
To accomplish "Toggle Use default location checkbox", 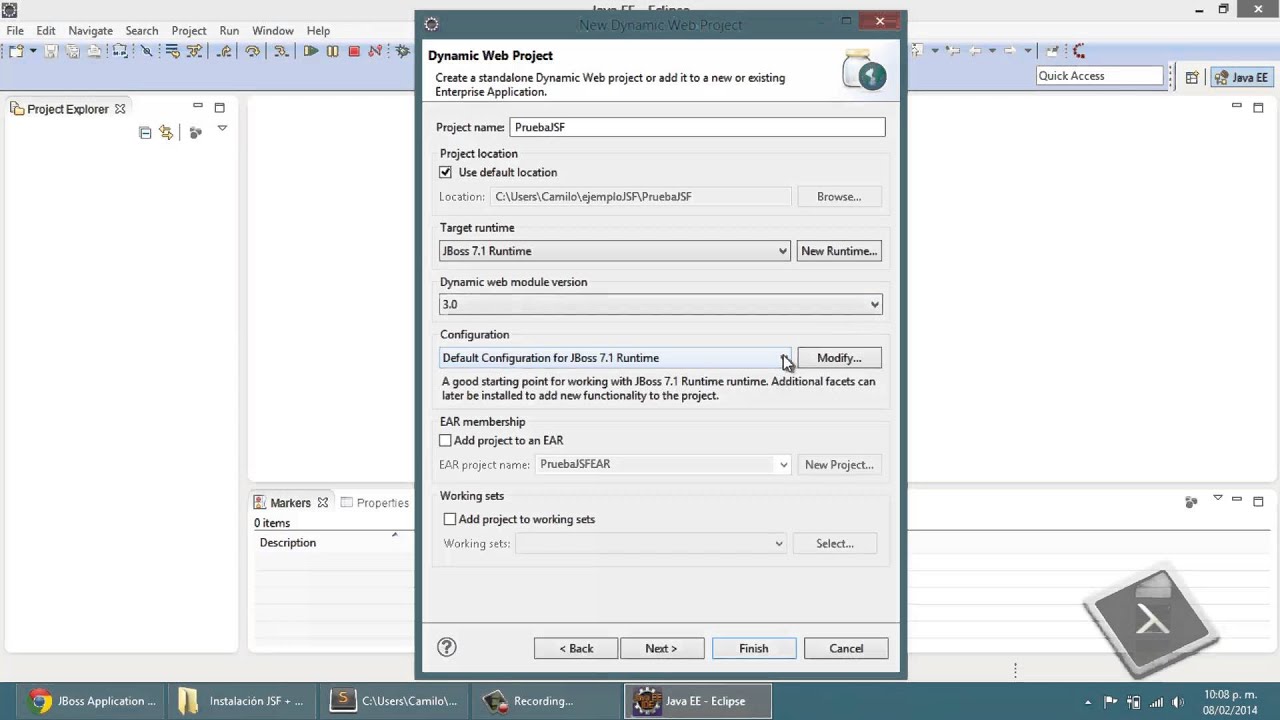I will (x=445, y=172).
